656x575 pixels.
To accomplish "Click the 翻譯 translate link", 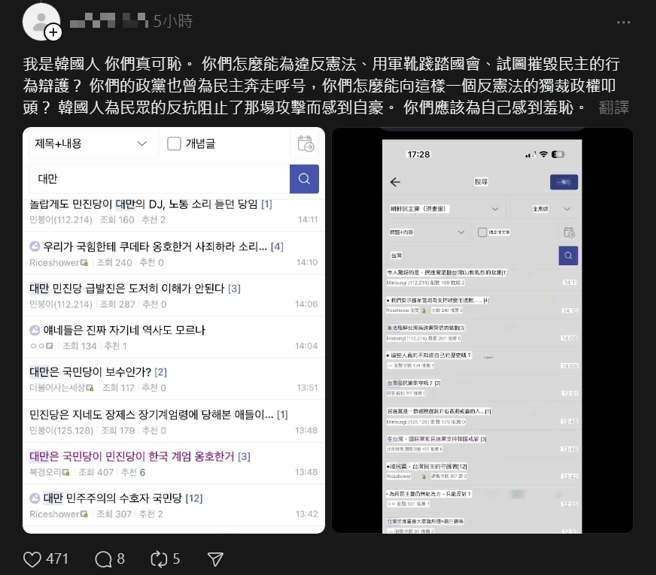I will pos(613,108).
